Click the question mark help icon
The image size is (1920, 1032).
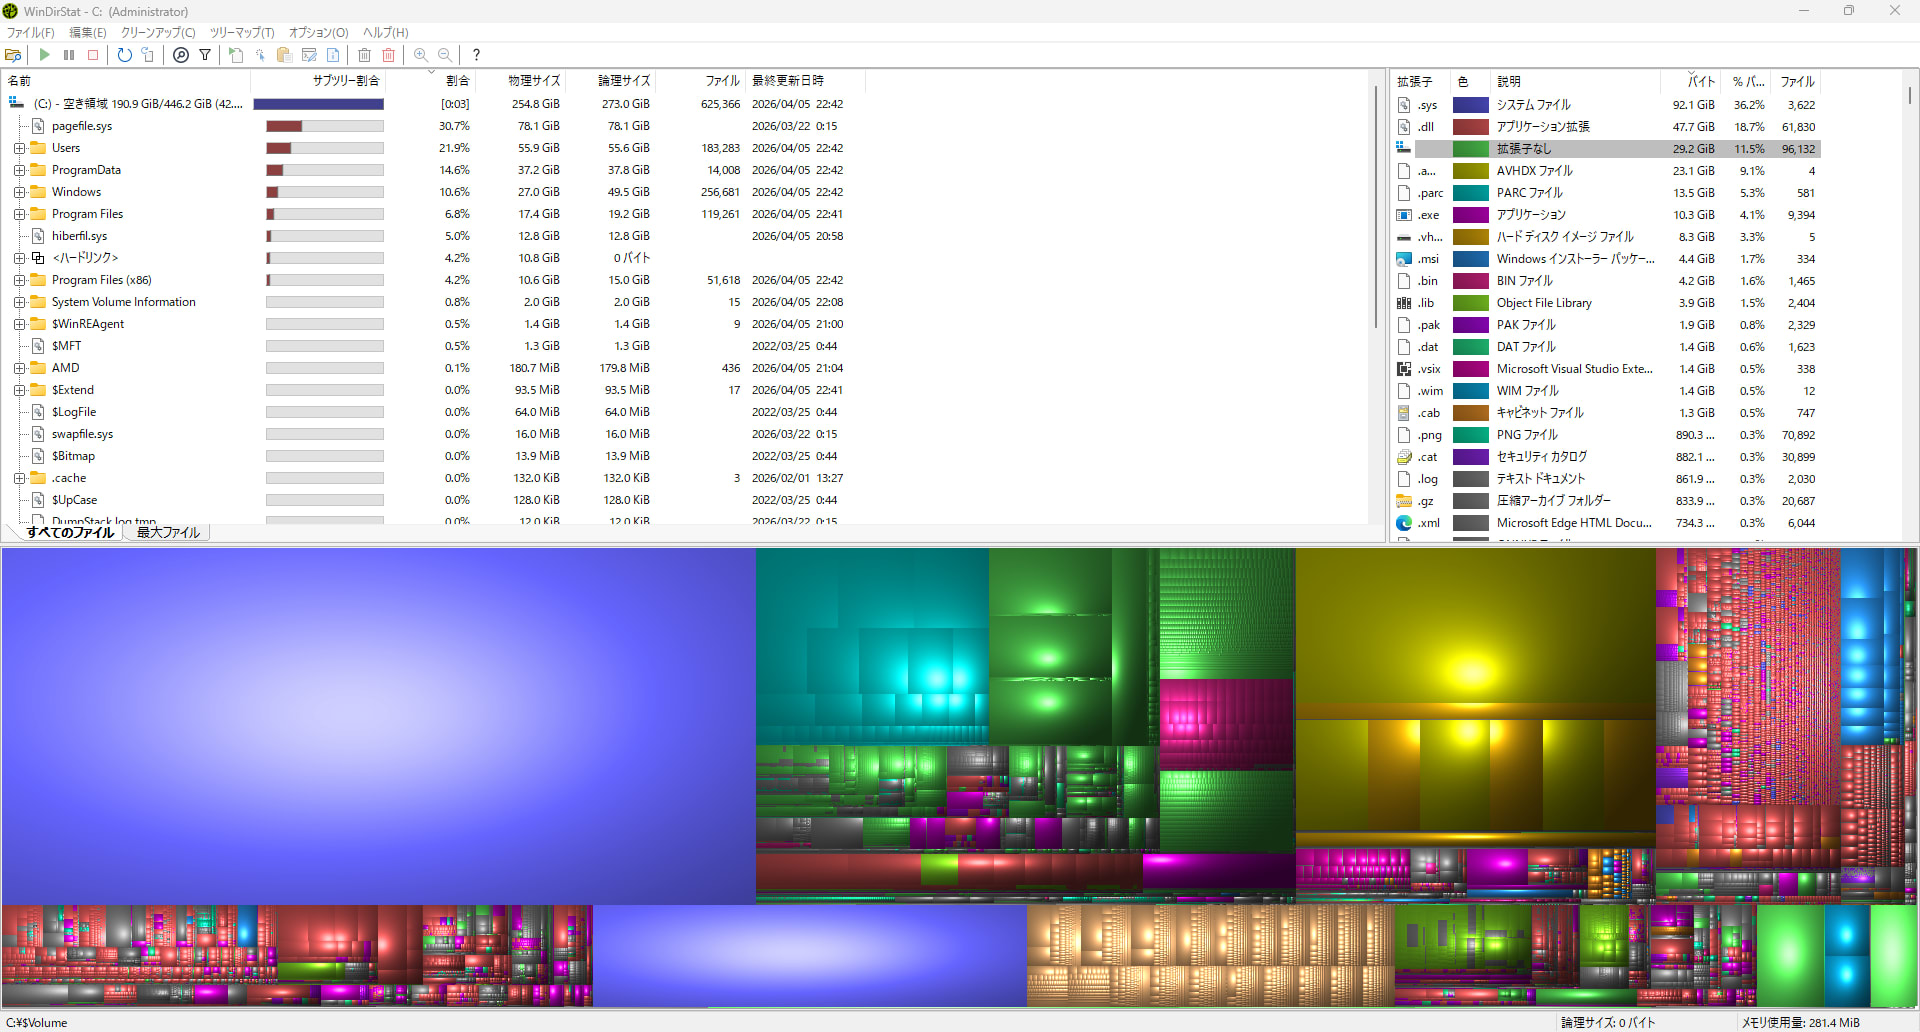click(x=476, y=55)
